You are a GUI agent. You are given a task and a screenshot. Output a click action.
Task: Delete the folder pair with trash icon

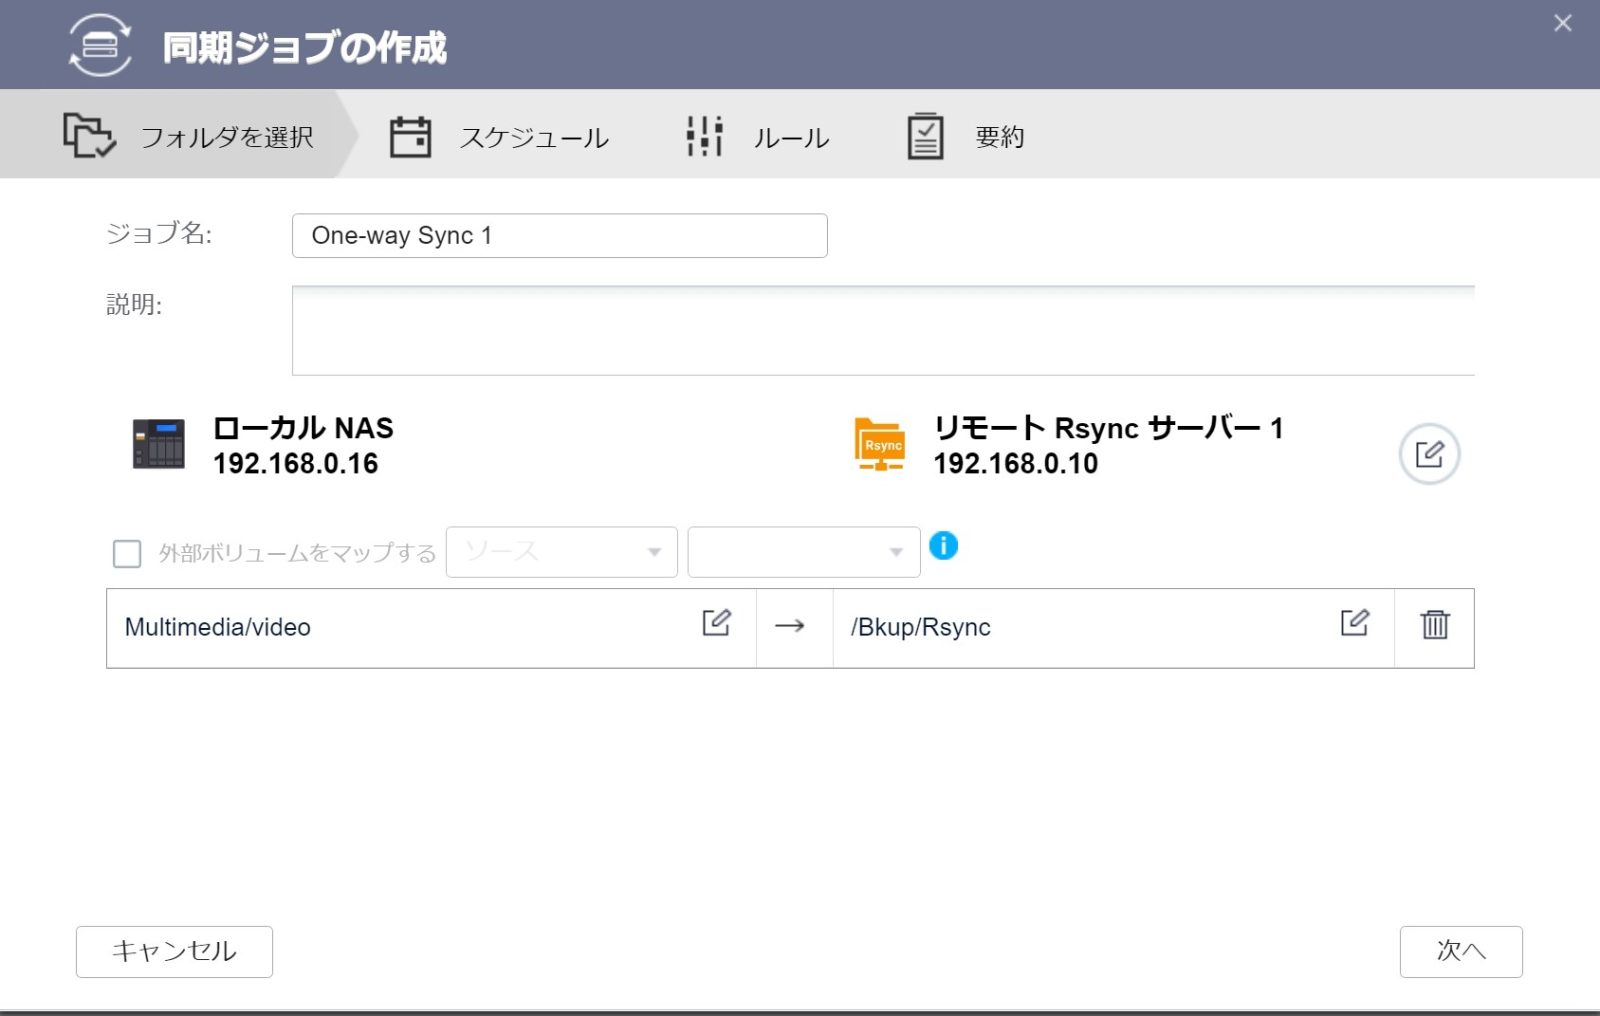click(x=1434, y=625)
